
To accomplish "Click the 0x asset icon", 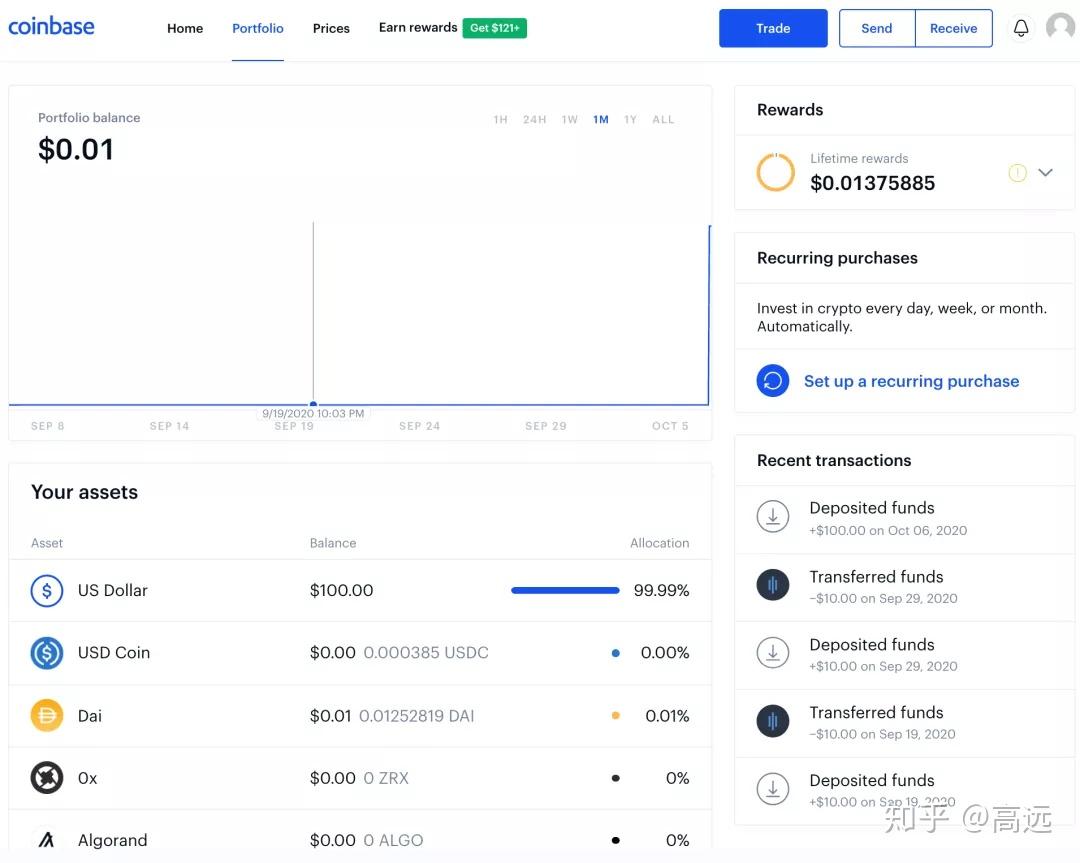I will coord(47,778).
